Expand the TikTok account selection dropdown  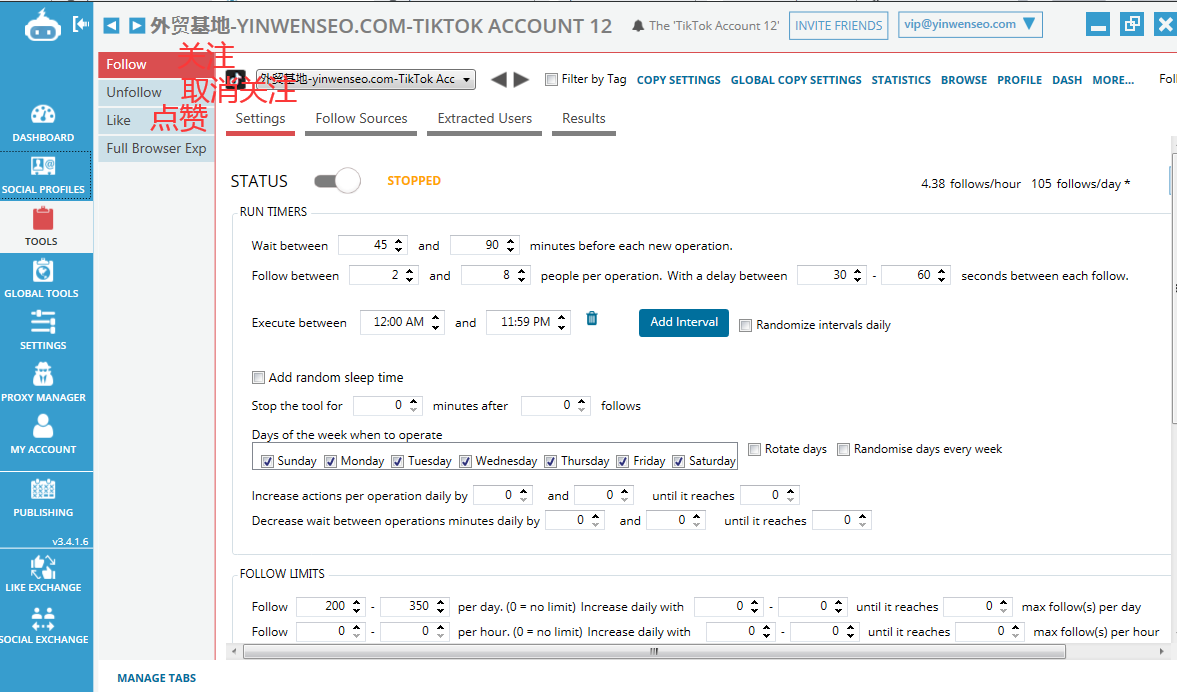pos(468,80)
